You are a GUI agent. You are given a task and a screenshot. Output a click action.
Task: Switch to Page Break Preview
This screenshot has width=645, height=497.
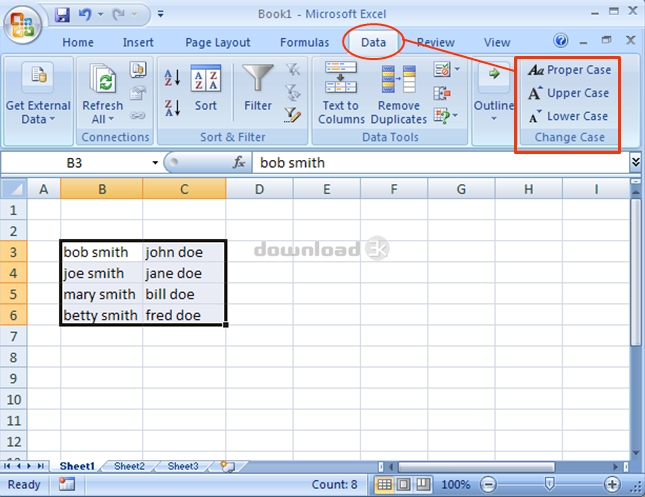(x=422, y=484)
